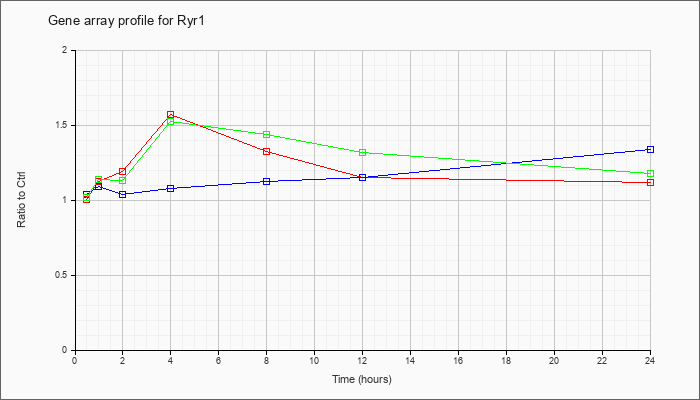The width and height of the screenshot is (700, 400).
Task: Click the Ratio to Ctrl axis label
Action: coord(21,200)
